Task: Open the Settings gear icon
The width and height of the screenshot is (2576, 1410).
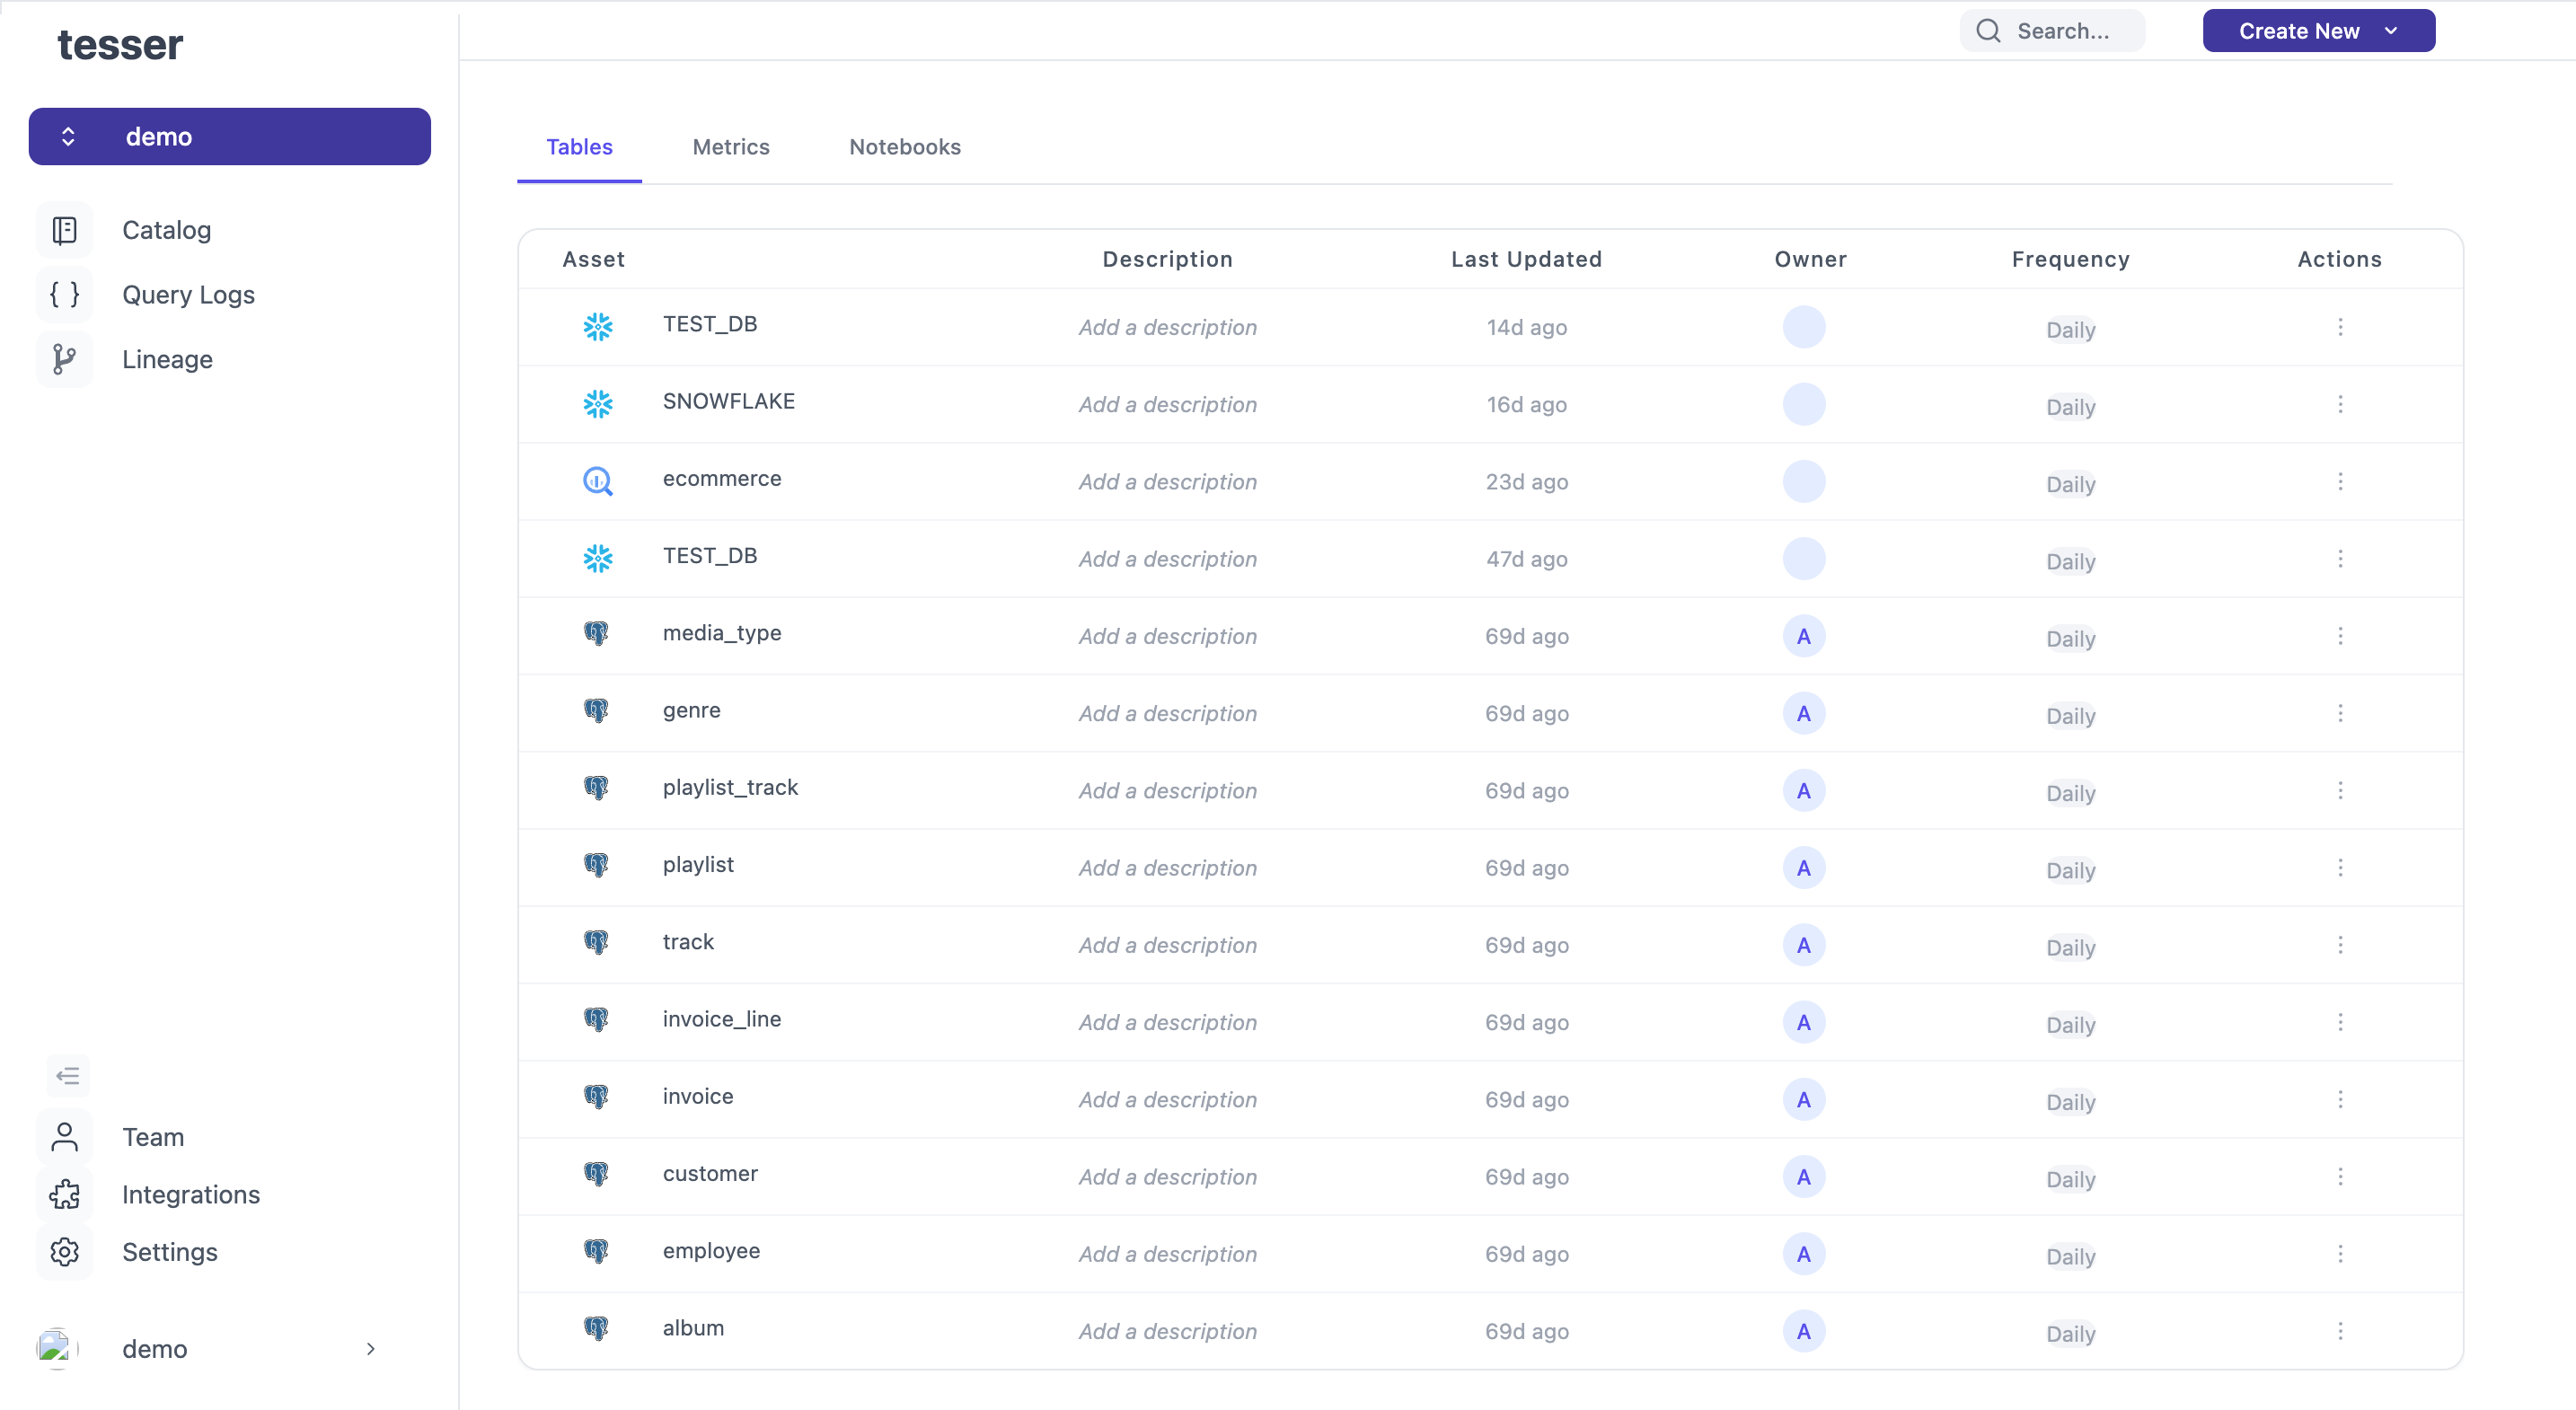Action: point(64,1252)
